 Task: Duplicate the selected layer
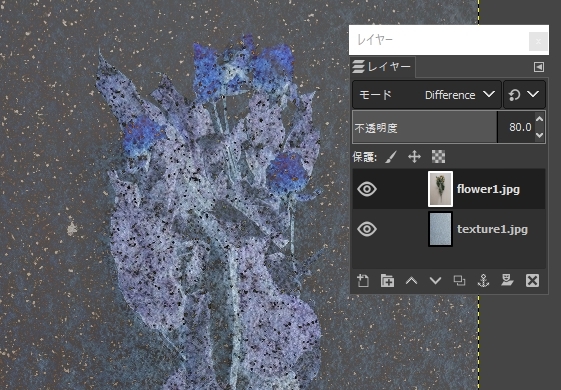pyautogui.click(x=459, y=281)
